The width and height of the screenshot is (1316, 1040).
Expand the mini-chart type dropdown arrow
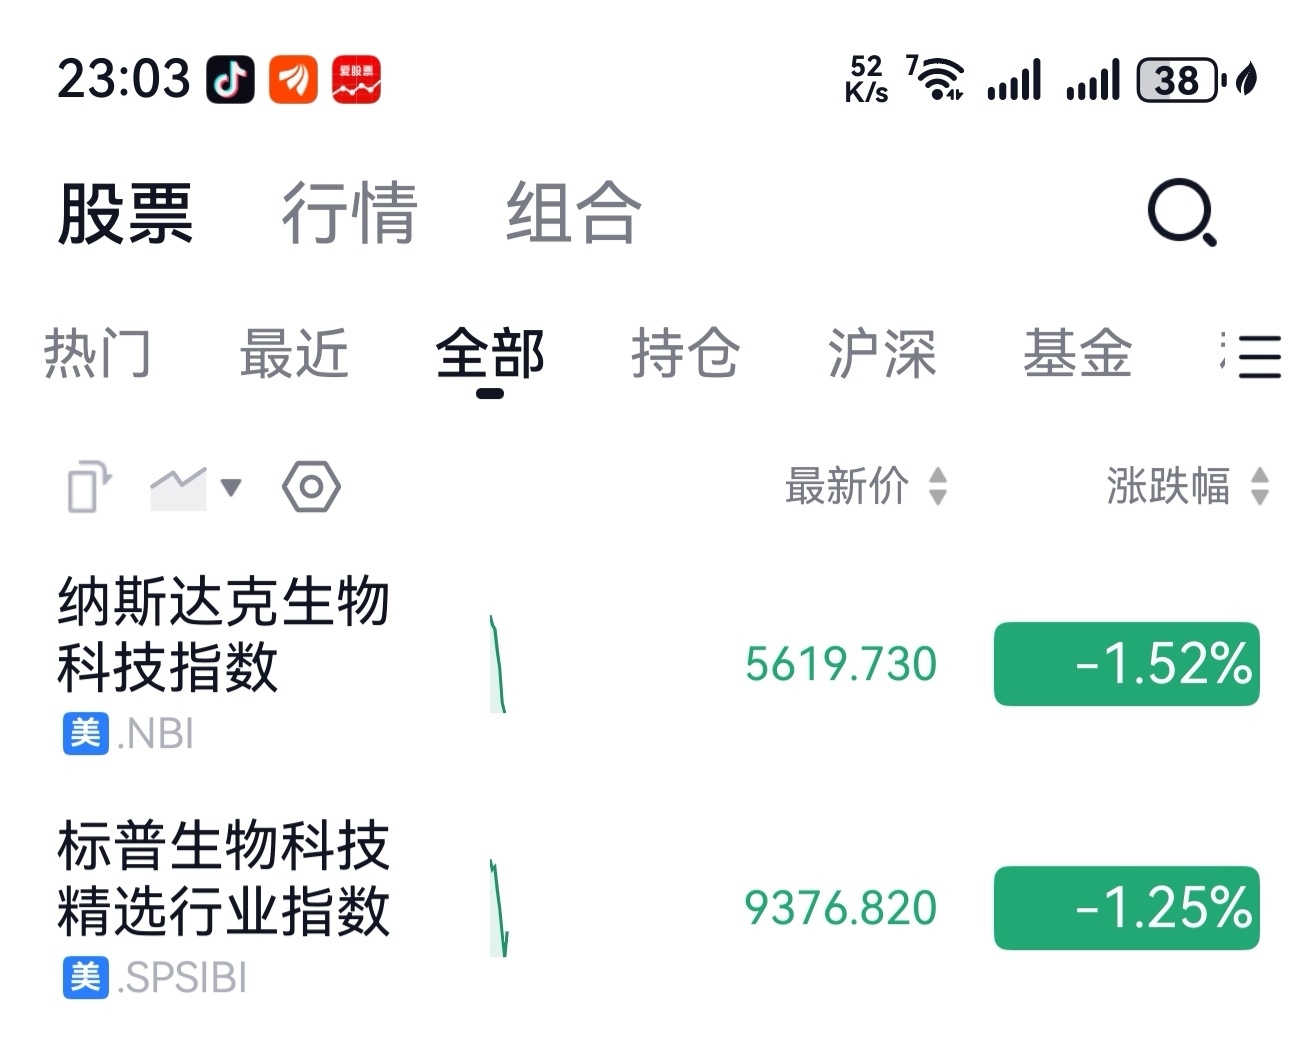click(x=231, y=488)
